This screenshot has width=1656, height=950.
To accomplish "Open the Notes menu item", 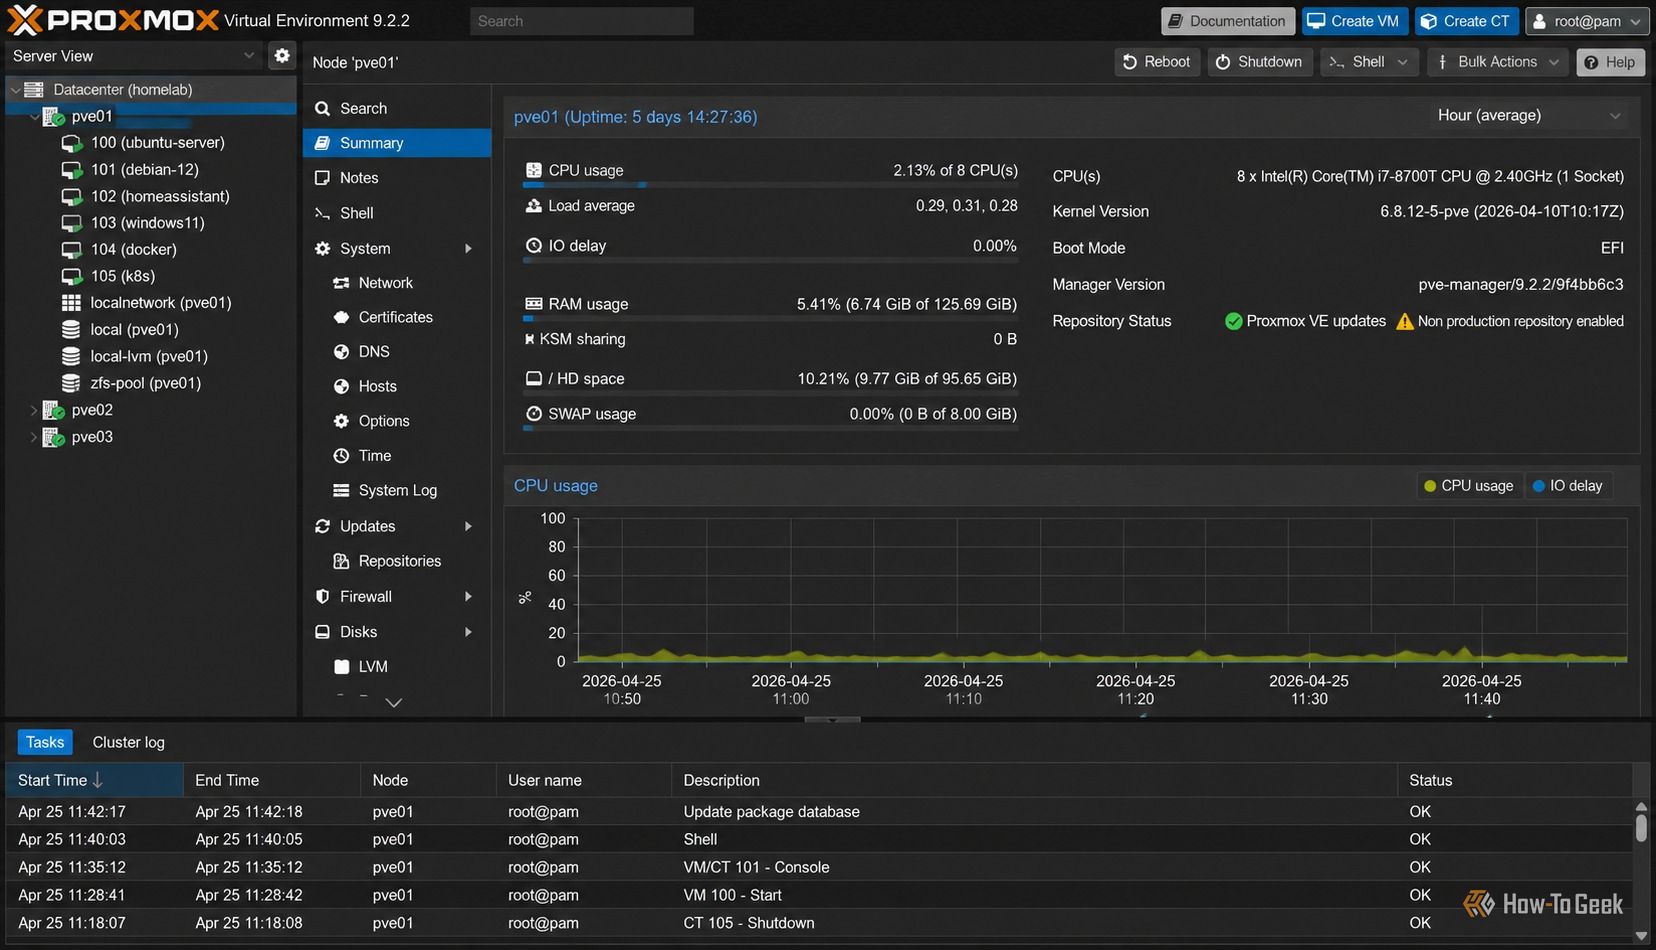I will click(397, 178).
